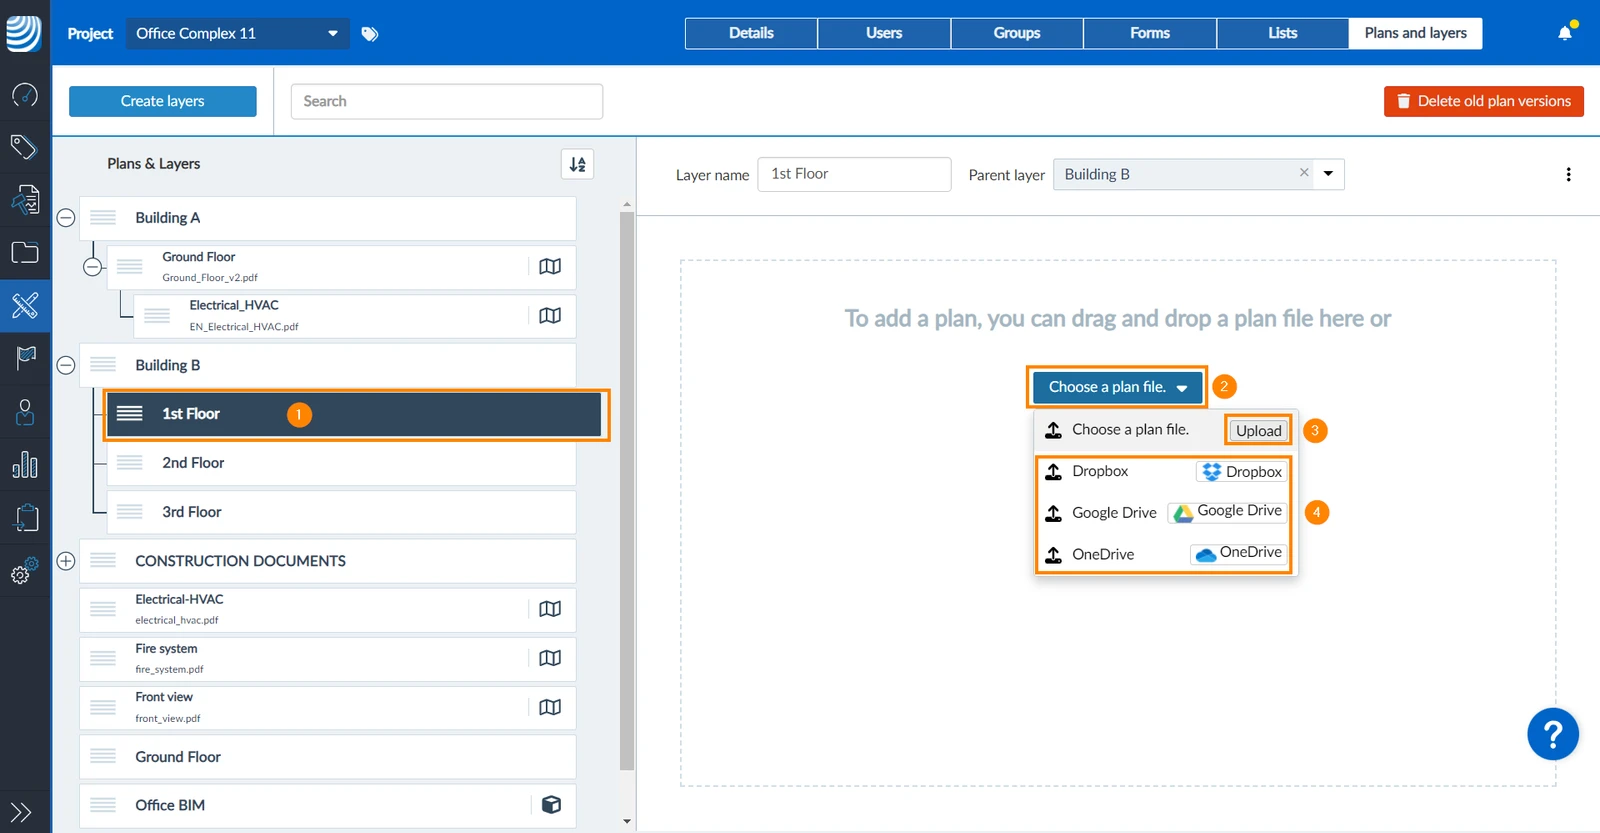Click the drag handle of the Building A row

(x=103, y=218)
